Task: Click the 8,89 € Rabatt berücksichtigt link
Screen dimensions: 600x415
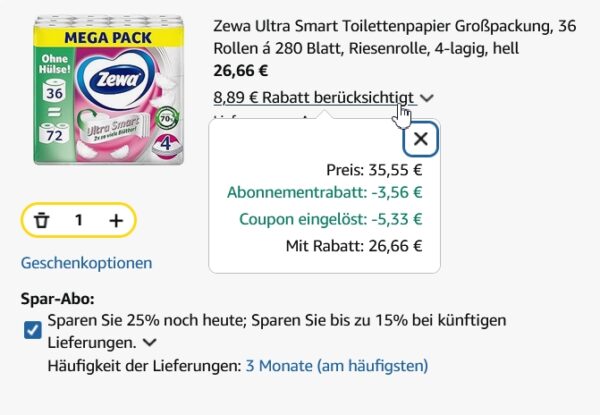Action: coord(313,97)
